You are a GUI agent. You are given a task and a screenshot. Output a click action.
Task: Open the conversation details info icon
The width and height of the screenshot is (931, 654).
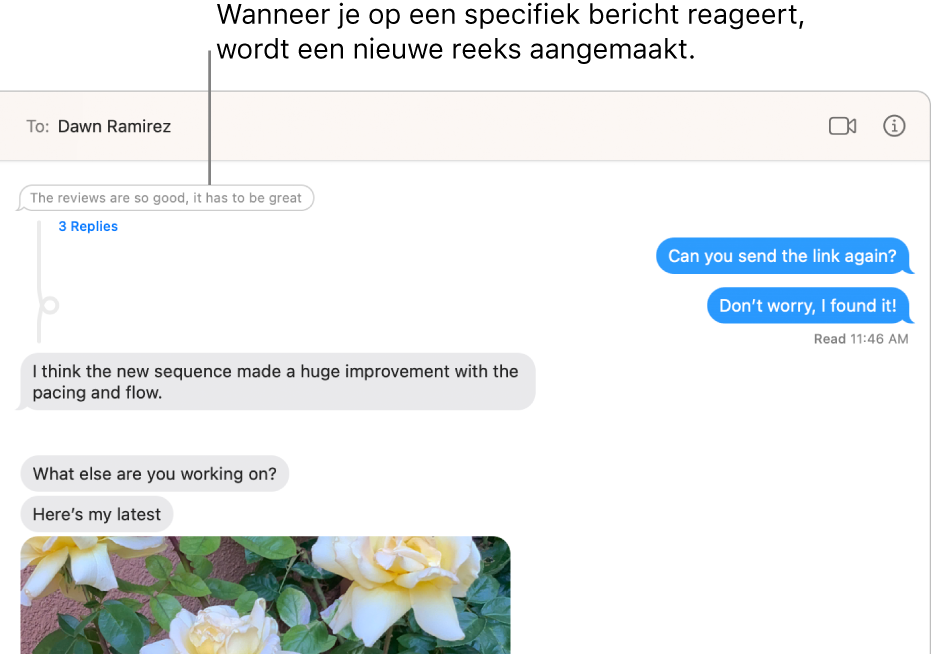pos(894,126)
